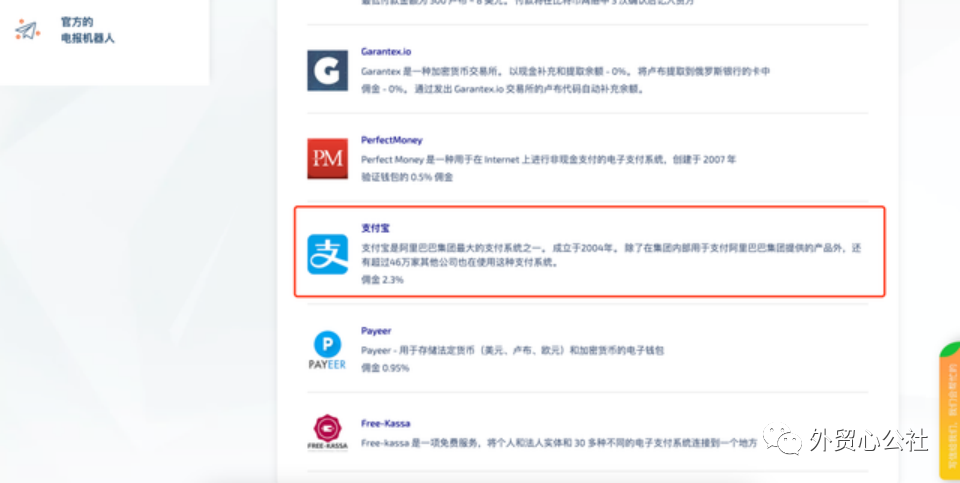
Task: Open the Garantex.io link
Action: (386, 52)
